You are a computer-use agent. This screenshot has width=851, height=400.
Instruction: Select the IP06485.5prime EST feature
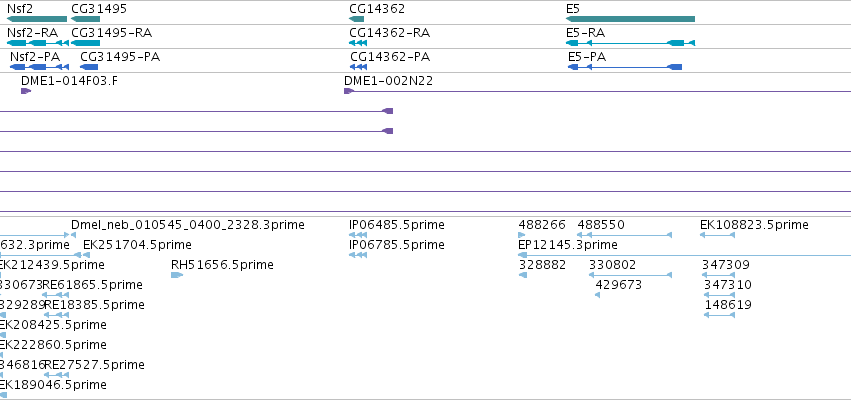point(358,235)
